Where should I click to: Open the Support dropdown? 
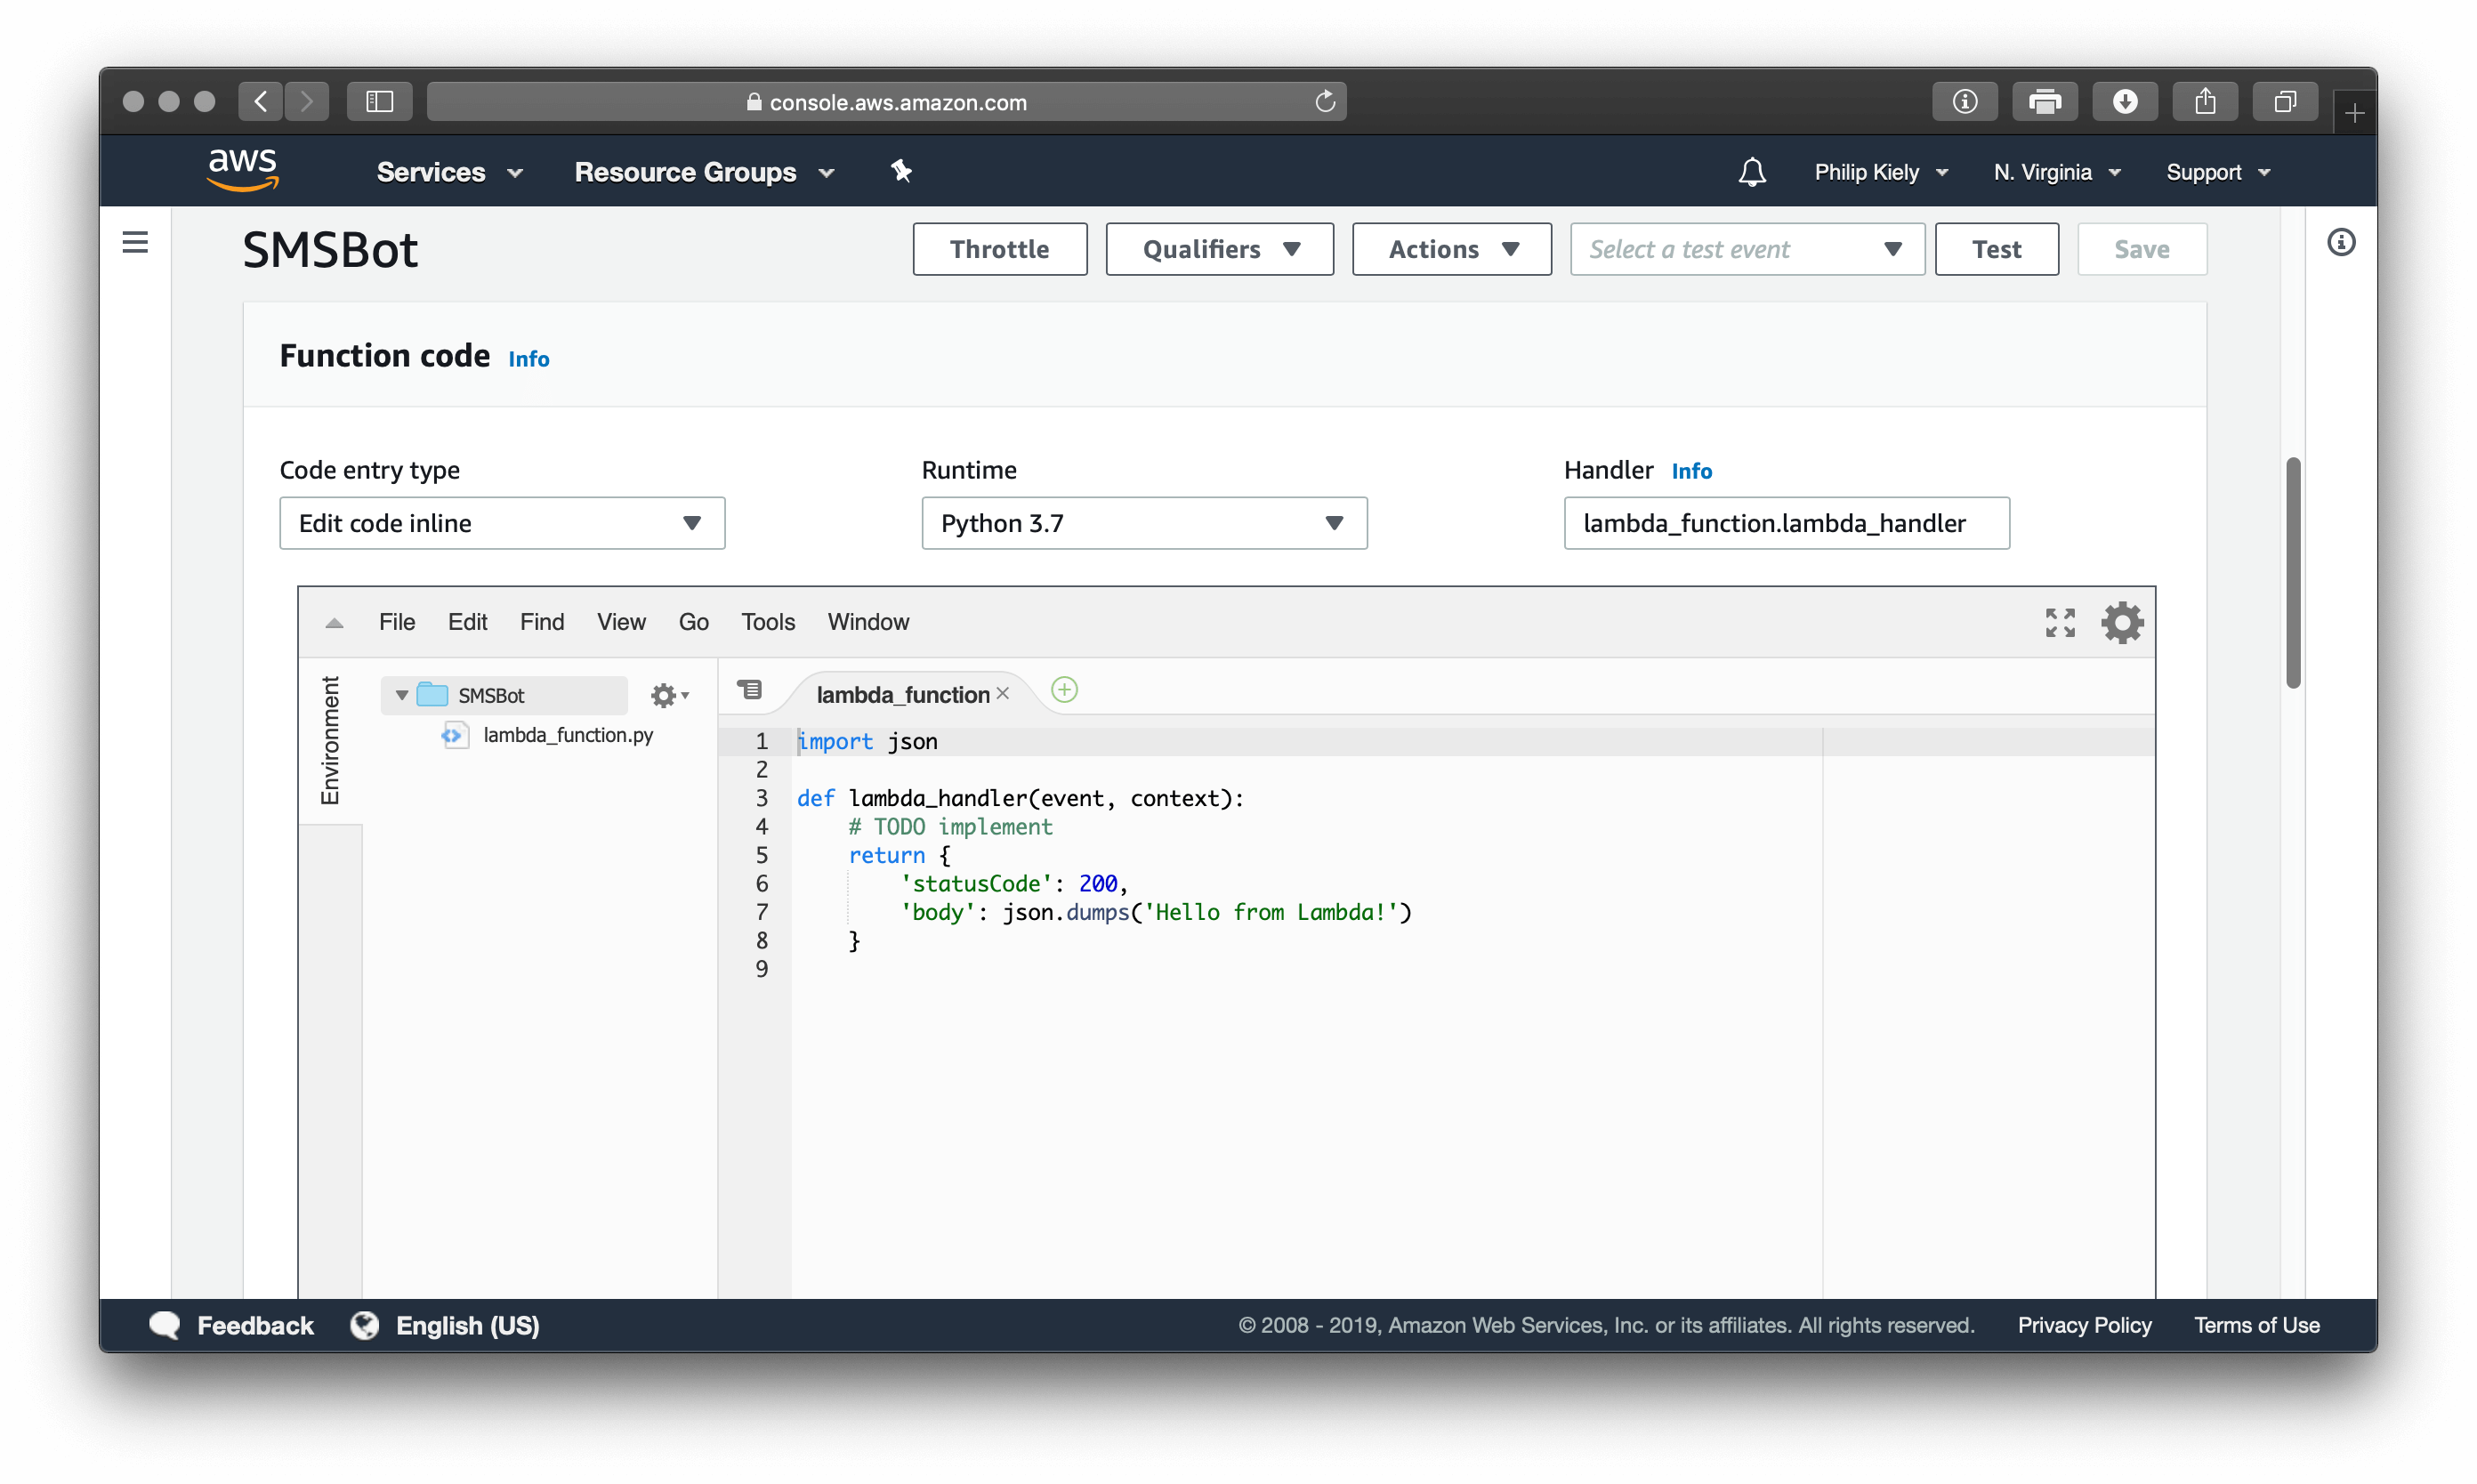(x=2217, y=172)
